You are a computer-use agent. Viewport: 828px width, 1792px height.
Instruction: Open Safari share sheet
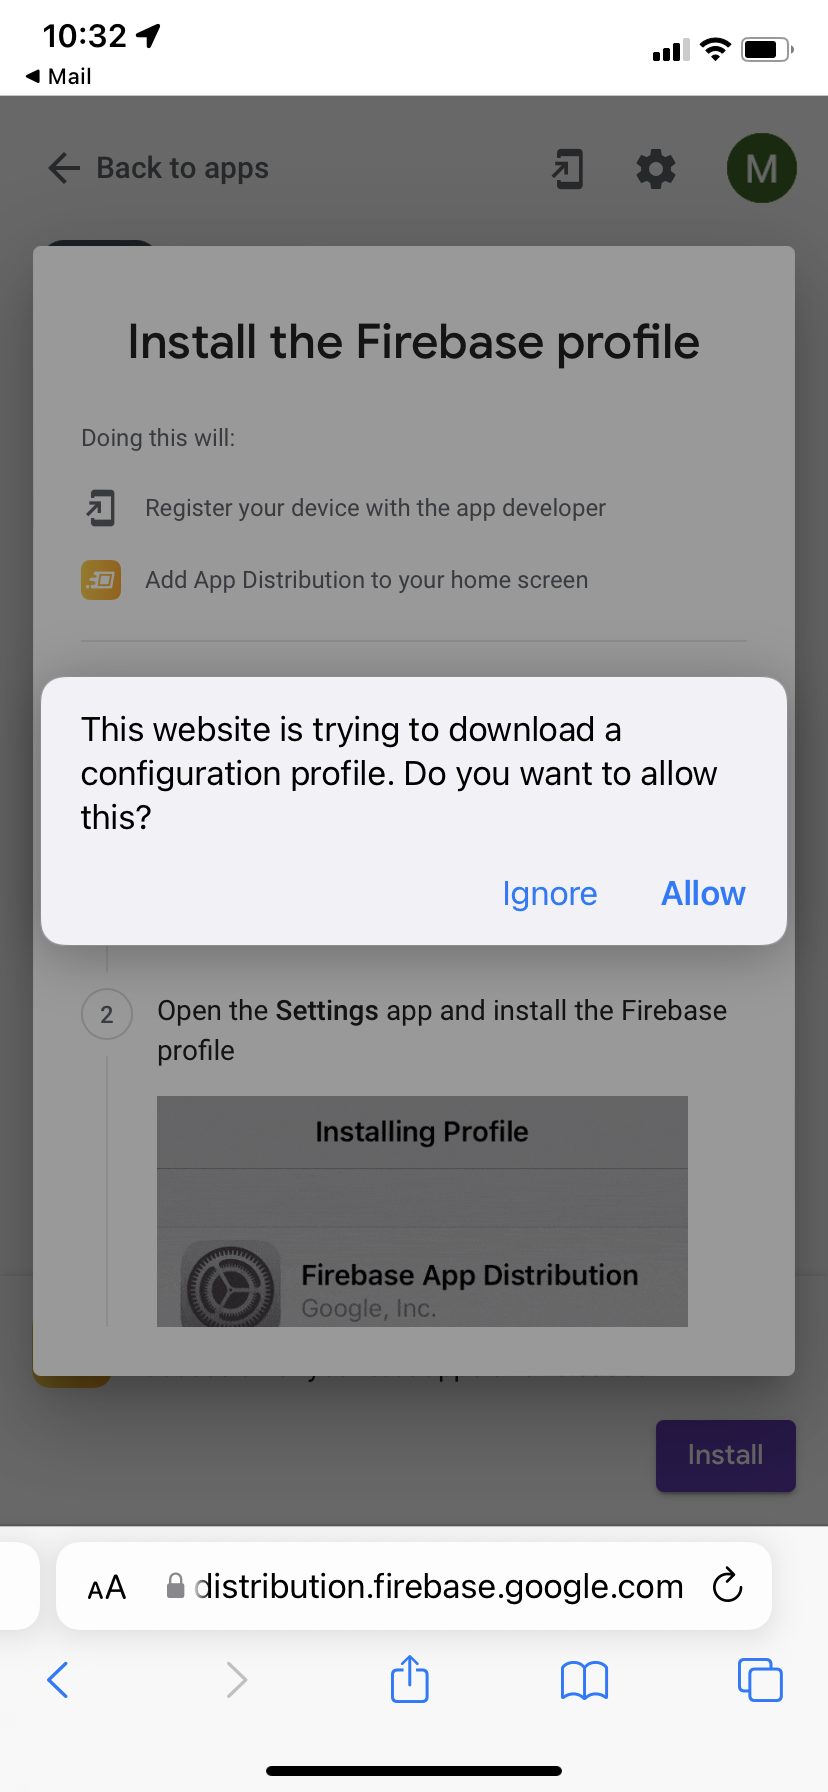coord(409,1679)
